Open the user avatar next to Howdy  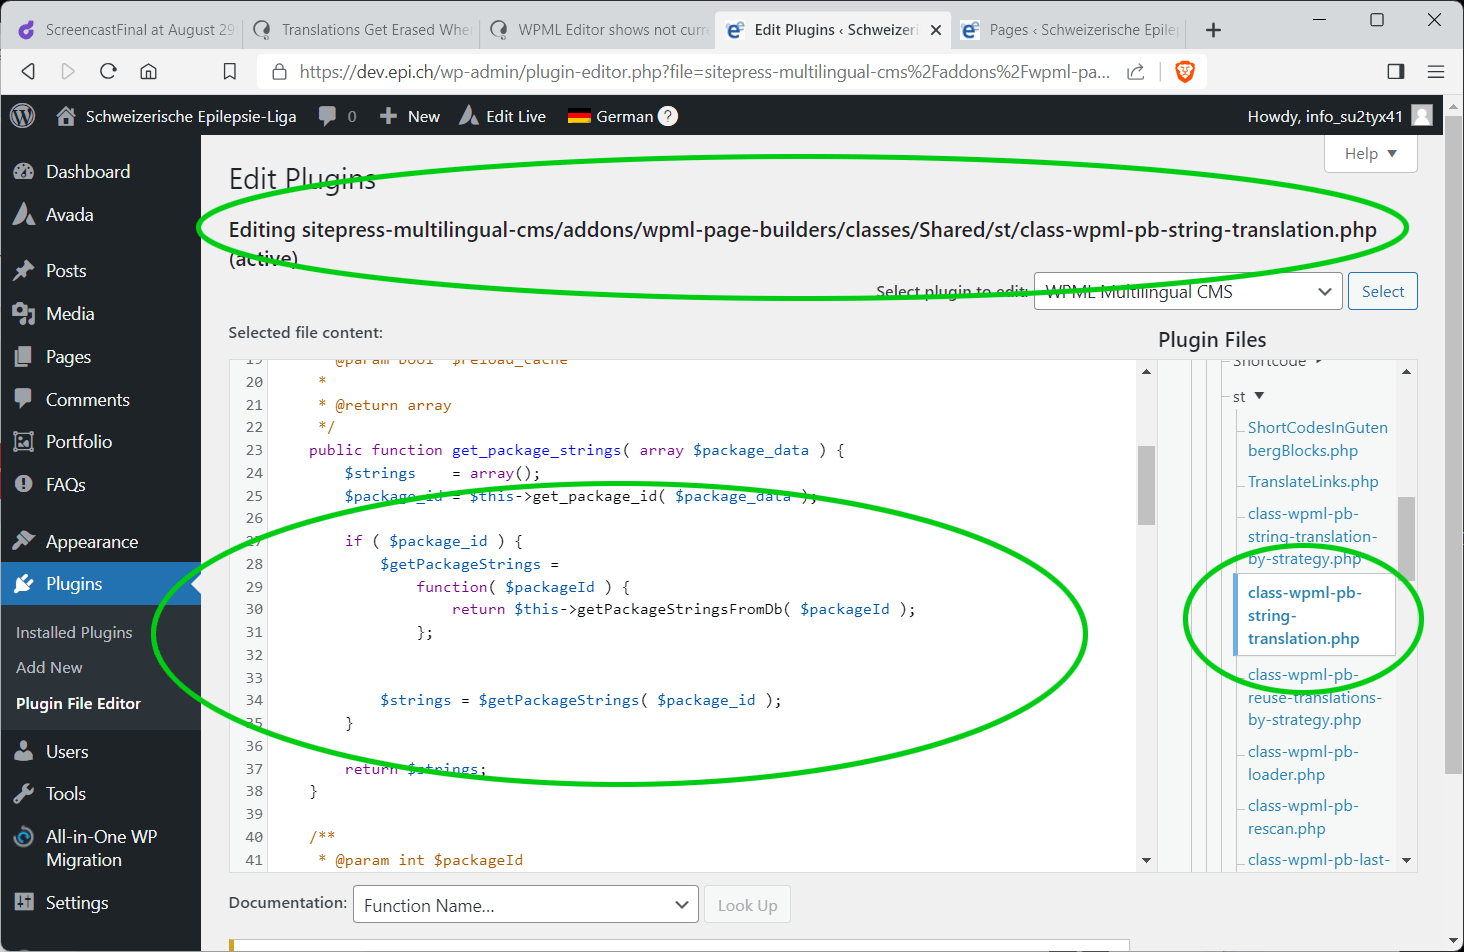pos(1422,116)
